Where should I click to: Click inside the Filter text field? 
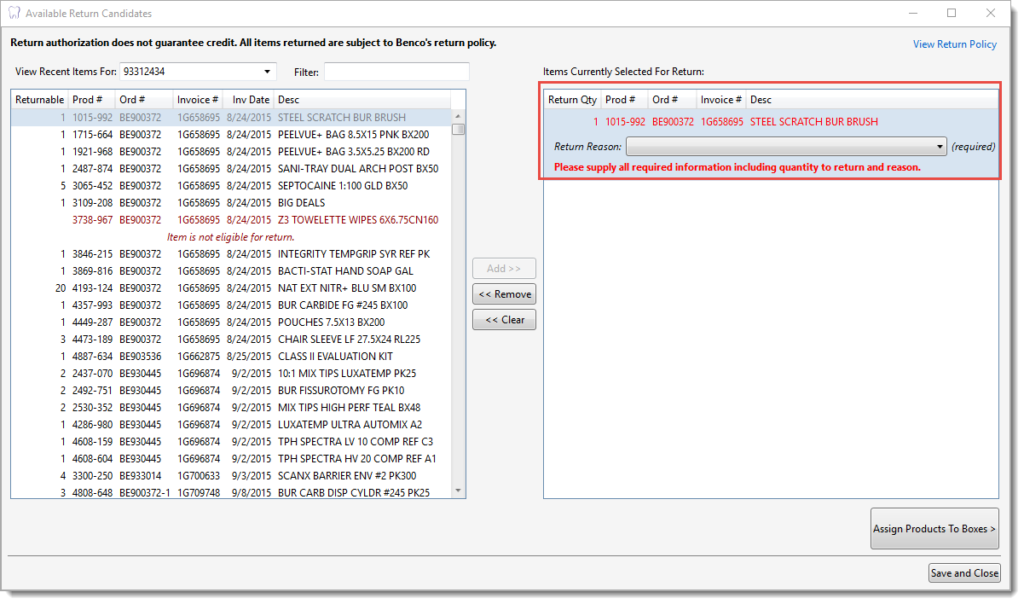396,72
